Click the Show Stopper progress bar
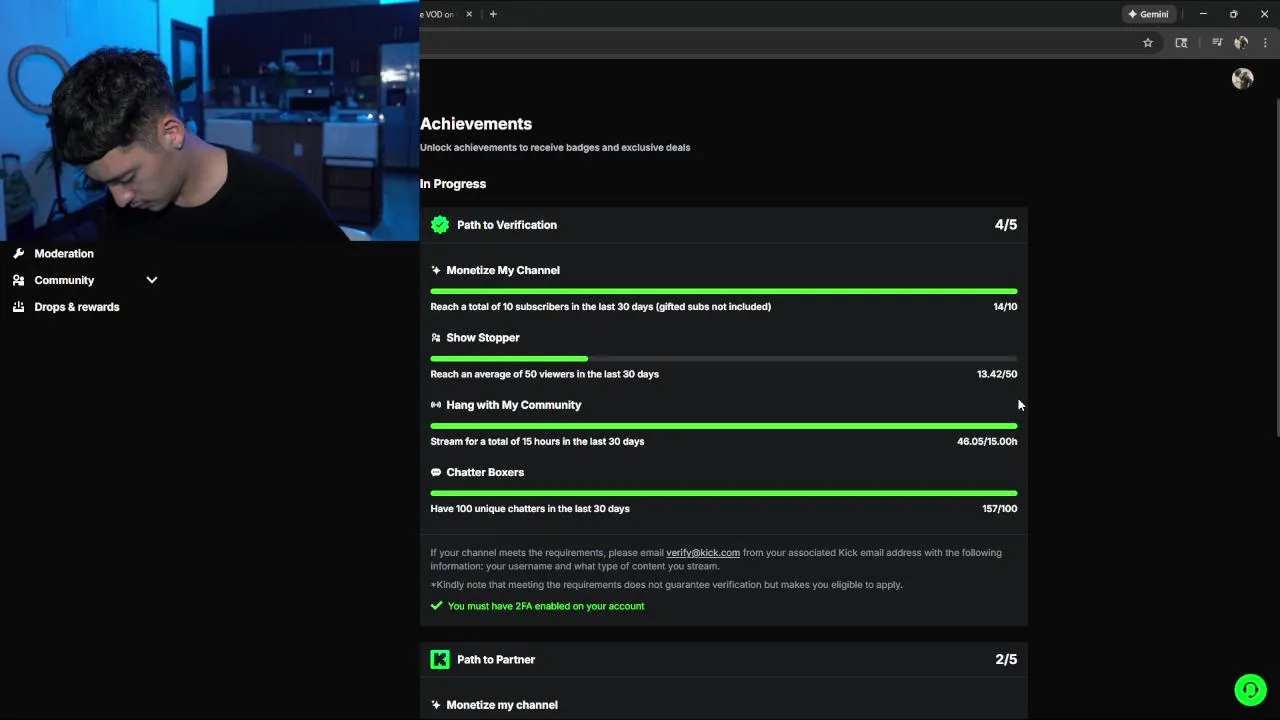Viewport: 1280px width, 720px height. (724, 358)
